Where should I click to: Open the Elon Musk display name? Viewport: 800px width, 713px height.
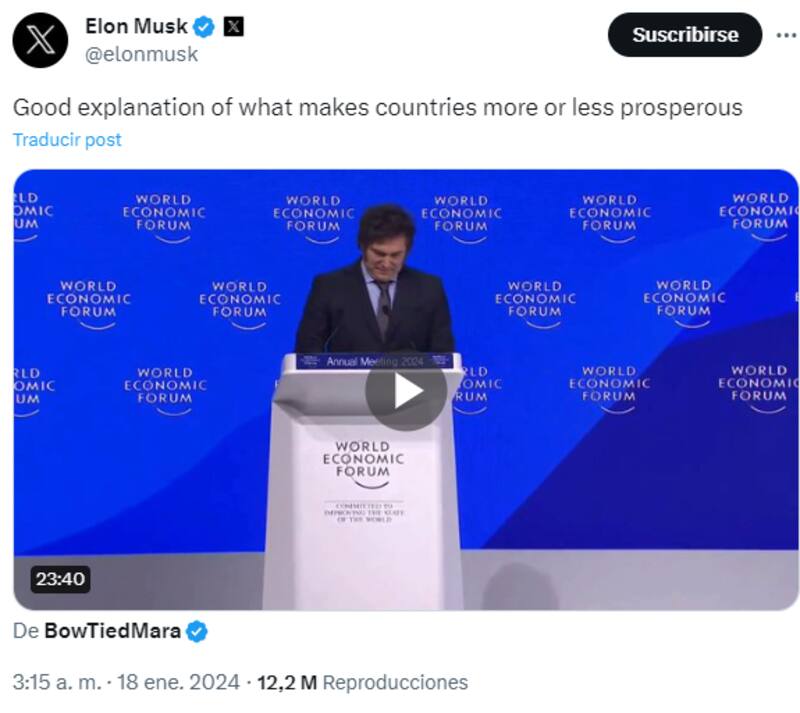[136, 26]
